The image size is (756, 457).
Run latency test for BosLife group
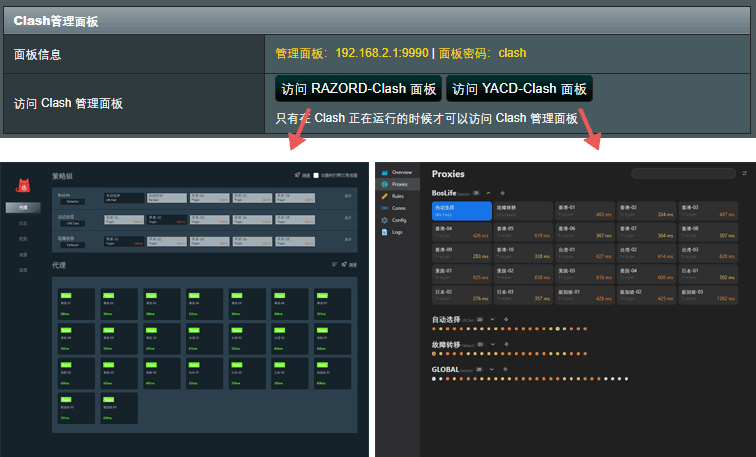pos(502,192)
